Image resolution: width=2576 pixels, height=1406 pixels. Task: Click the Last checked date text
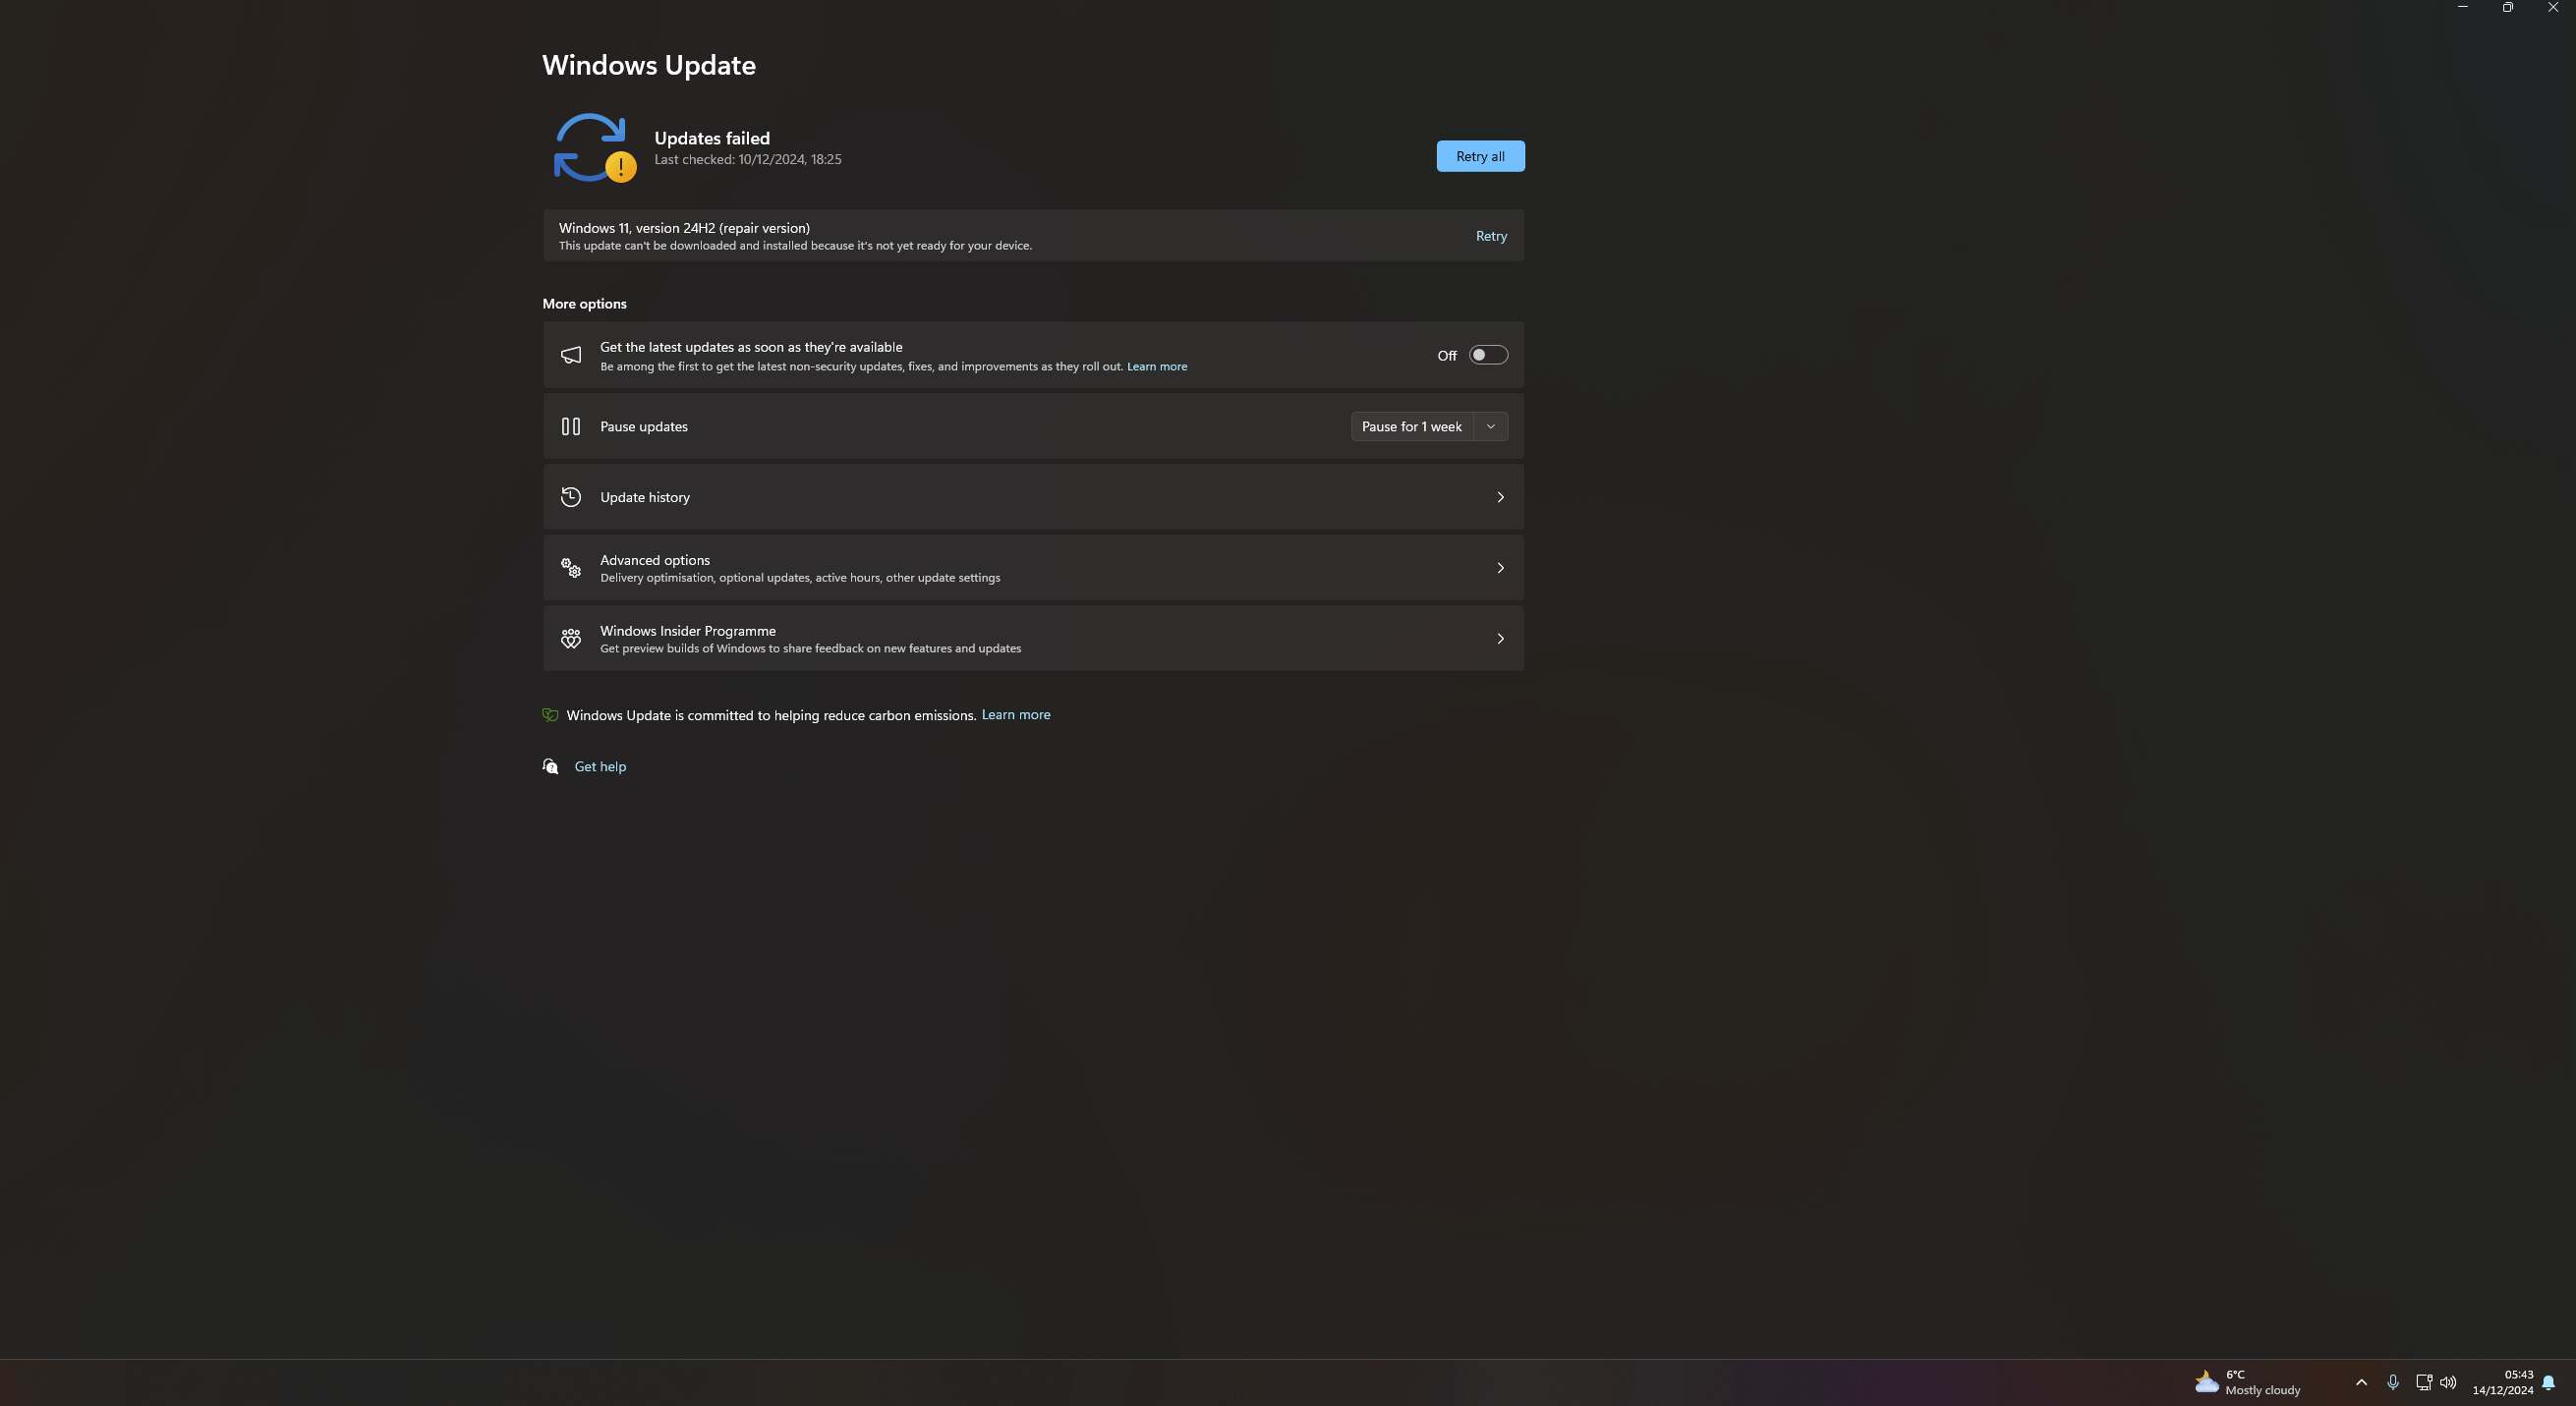point(748,160)
